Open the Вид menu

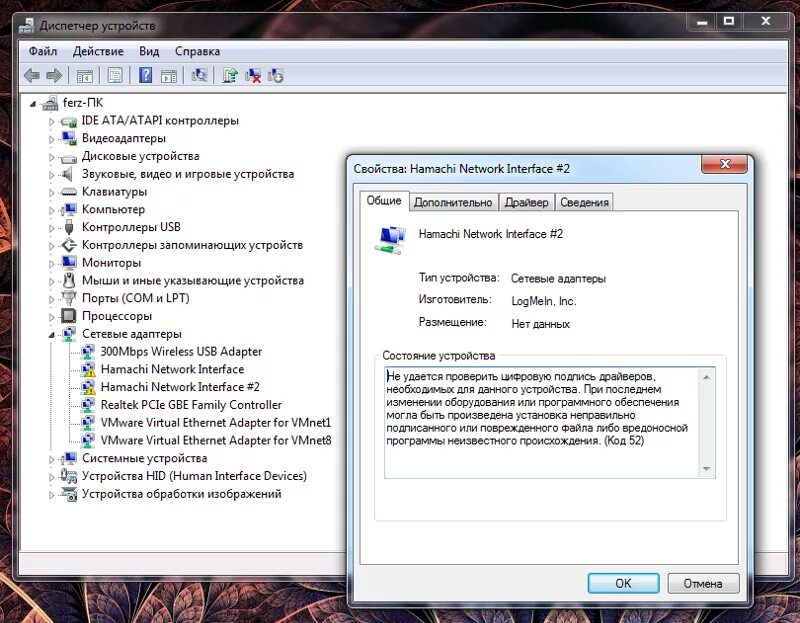click(x=149, y=51)
